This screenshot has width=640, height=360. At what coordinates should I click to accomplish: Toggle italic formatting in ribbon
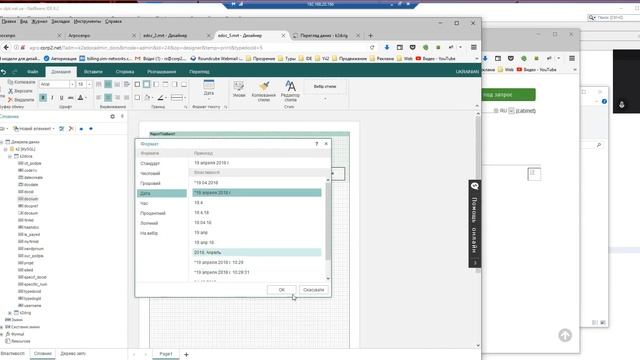tap(52, 98)
